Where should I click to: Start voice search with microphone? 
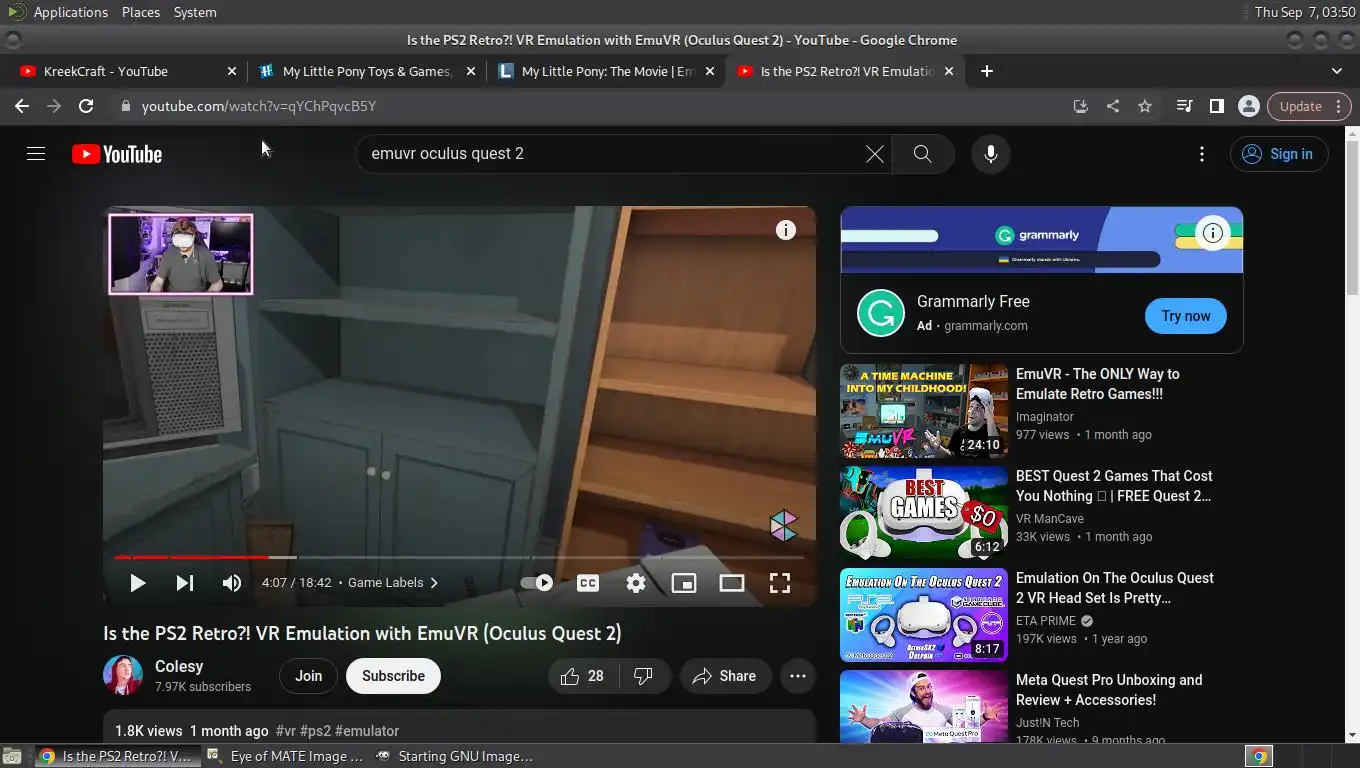point(990,154)
